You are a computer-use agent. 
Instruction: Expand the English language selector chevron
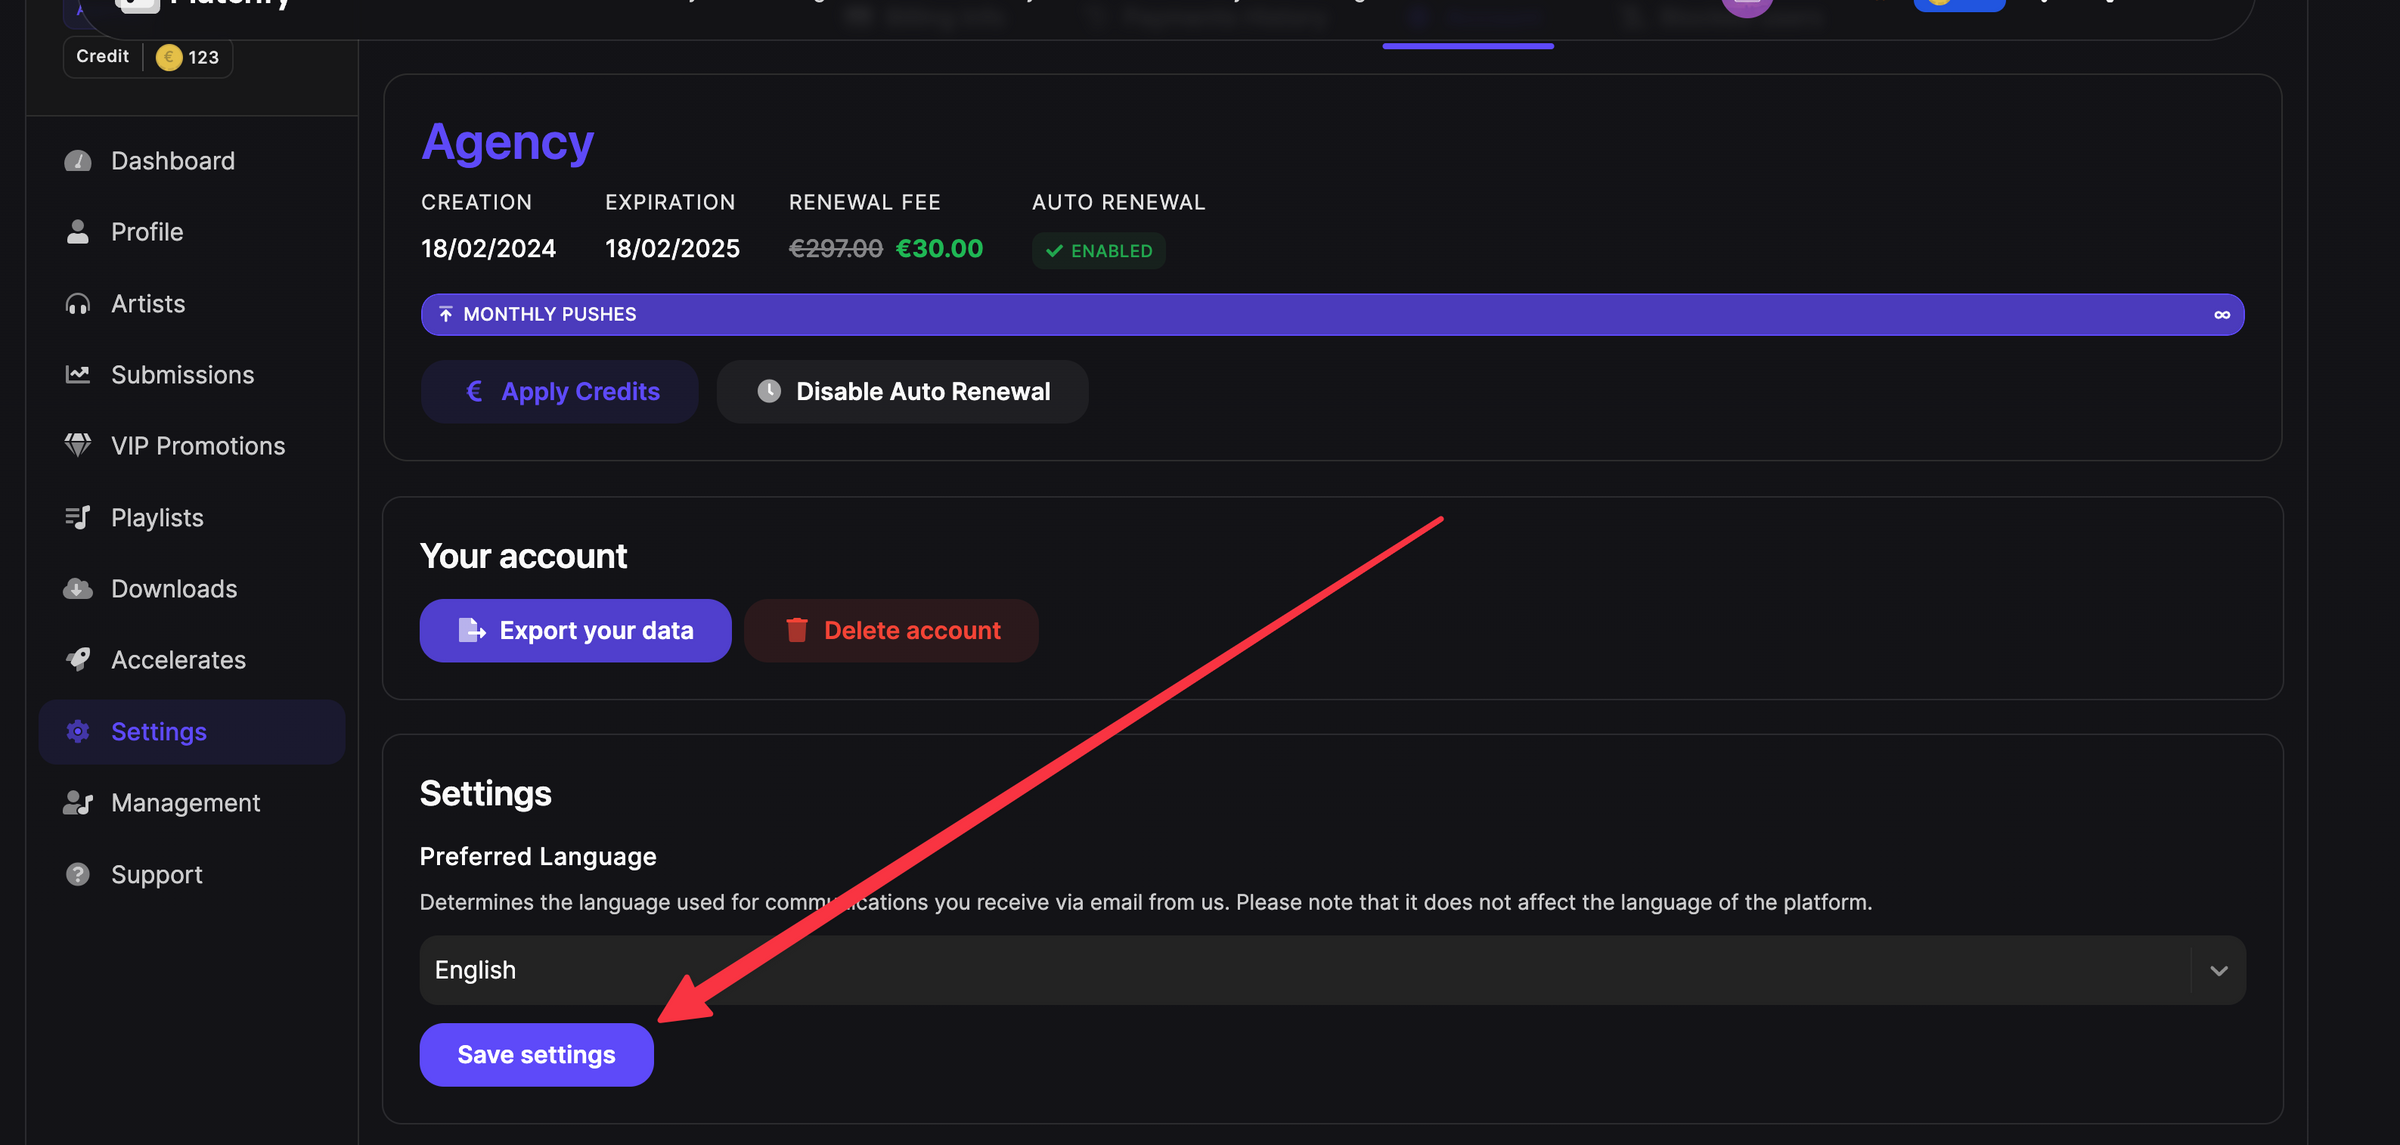[x=2220, y=969]
